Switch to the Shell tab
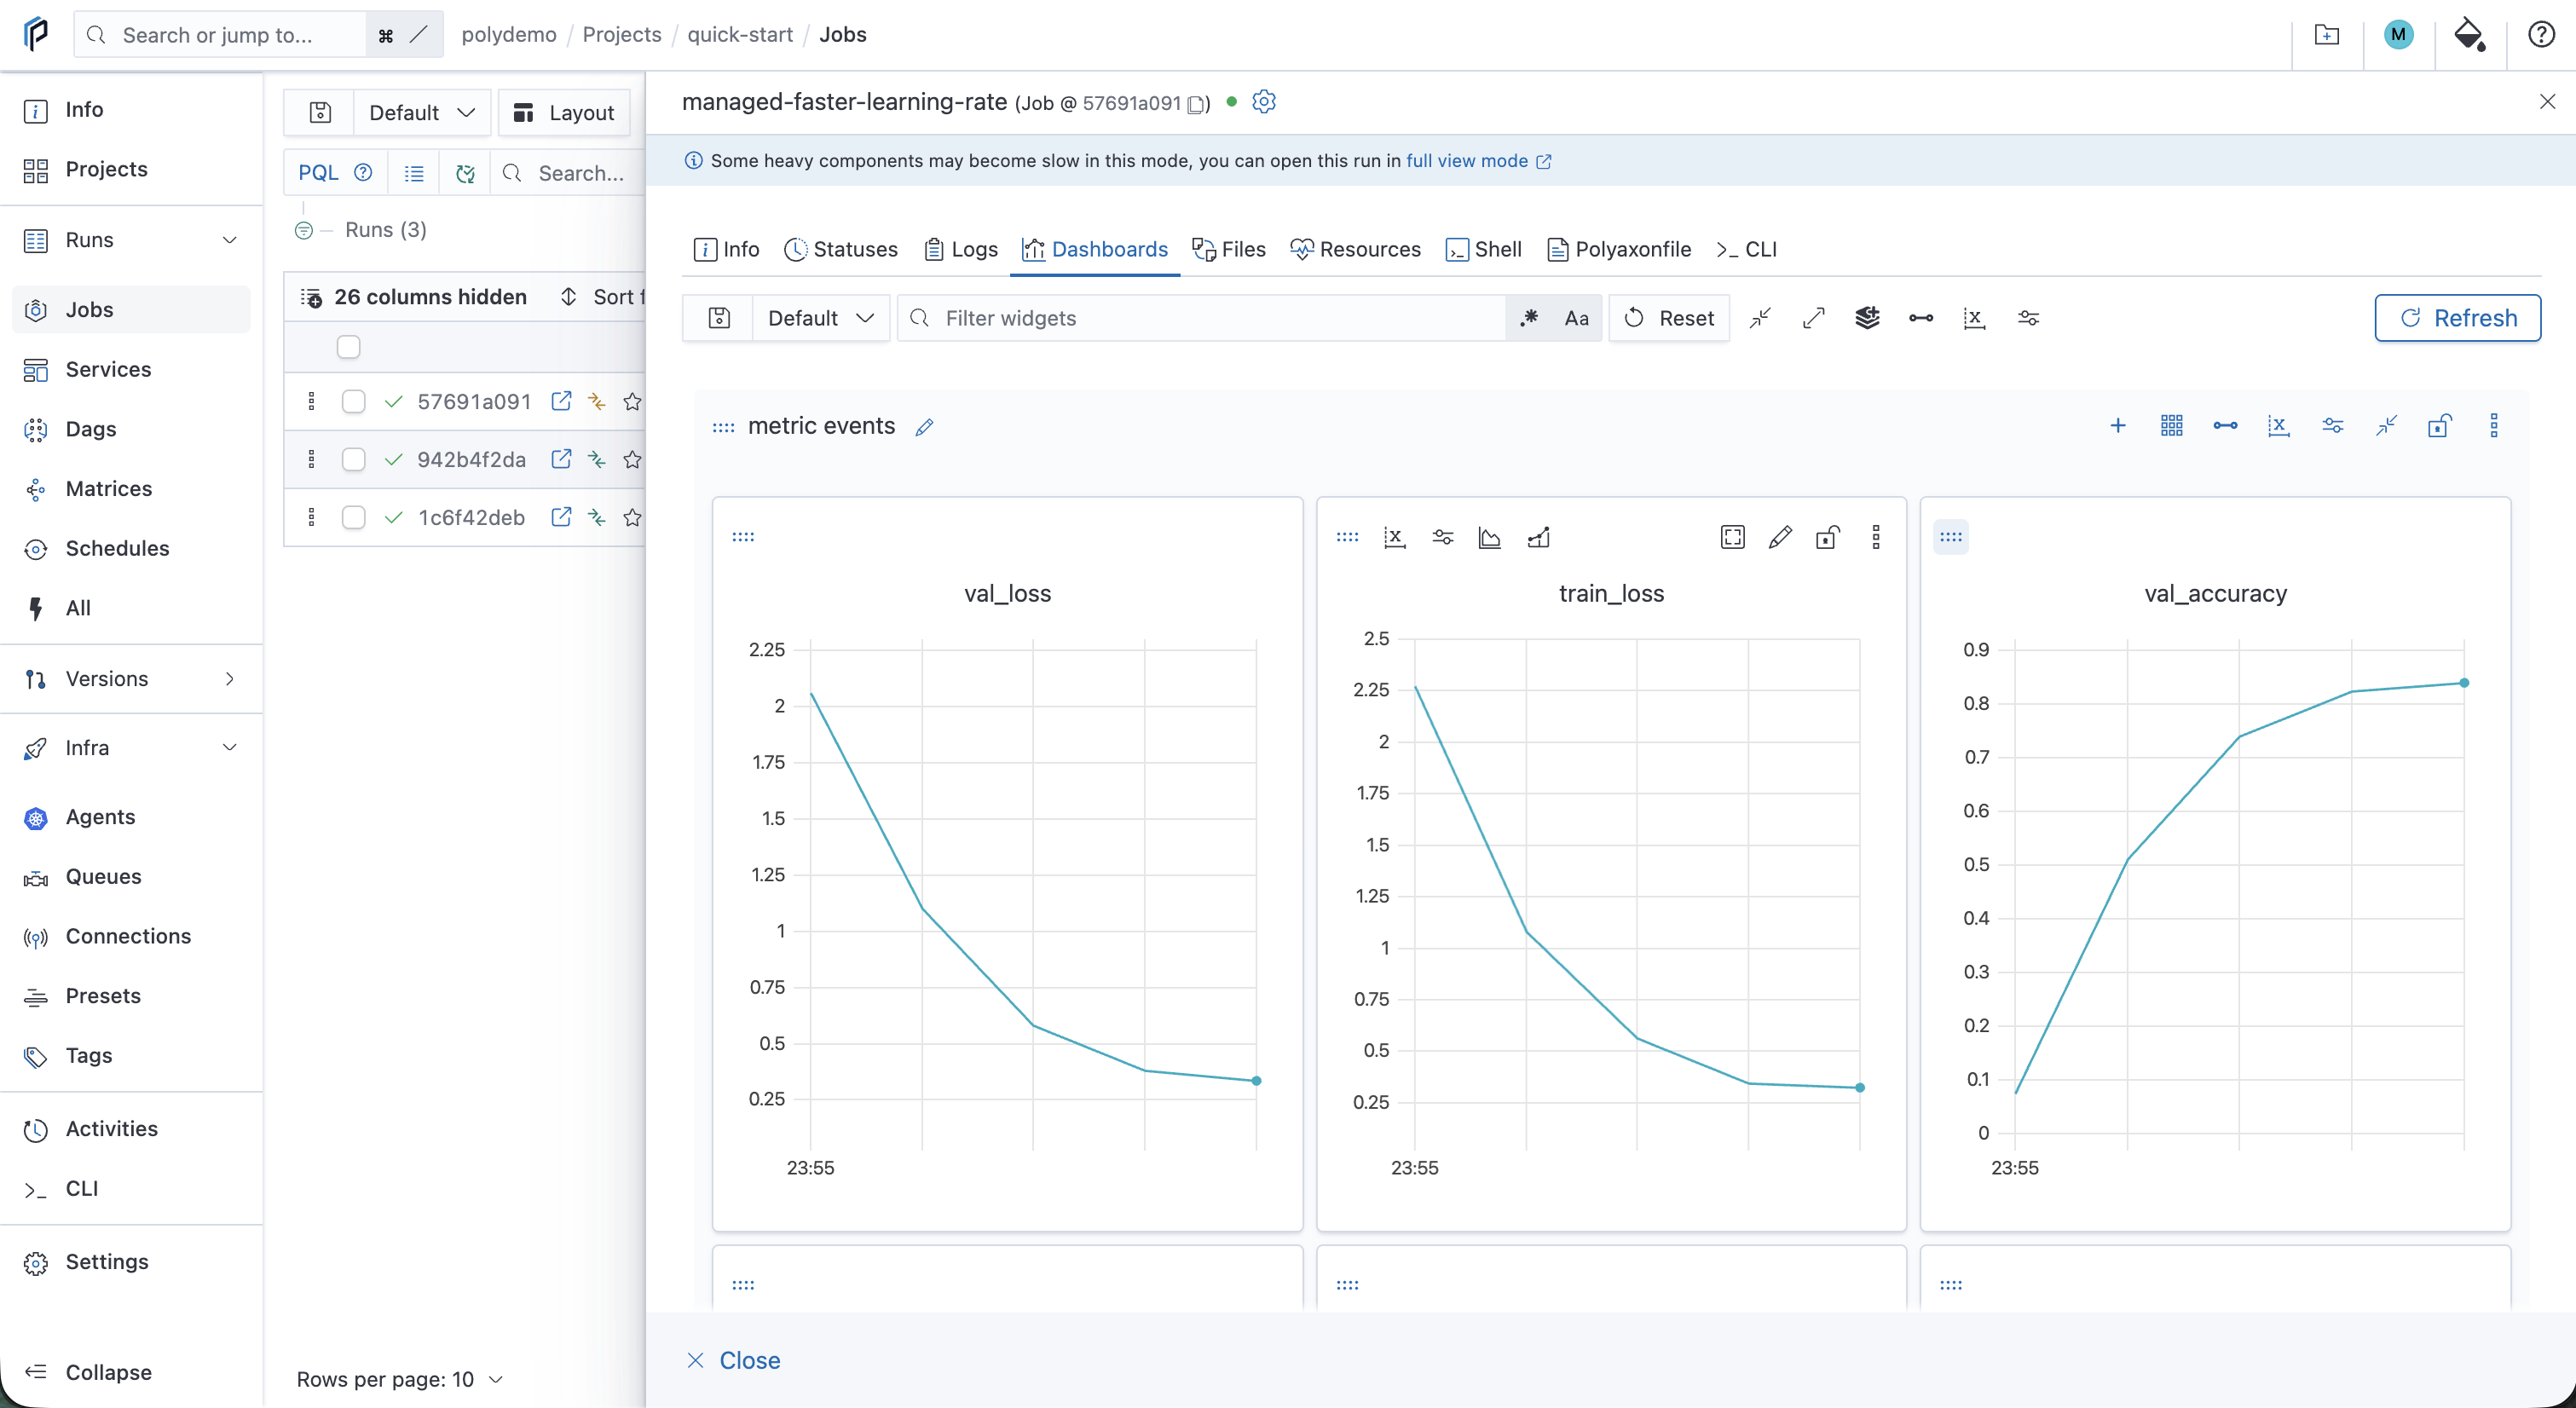The image size is (2576, 1408). point(1484,250)
